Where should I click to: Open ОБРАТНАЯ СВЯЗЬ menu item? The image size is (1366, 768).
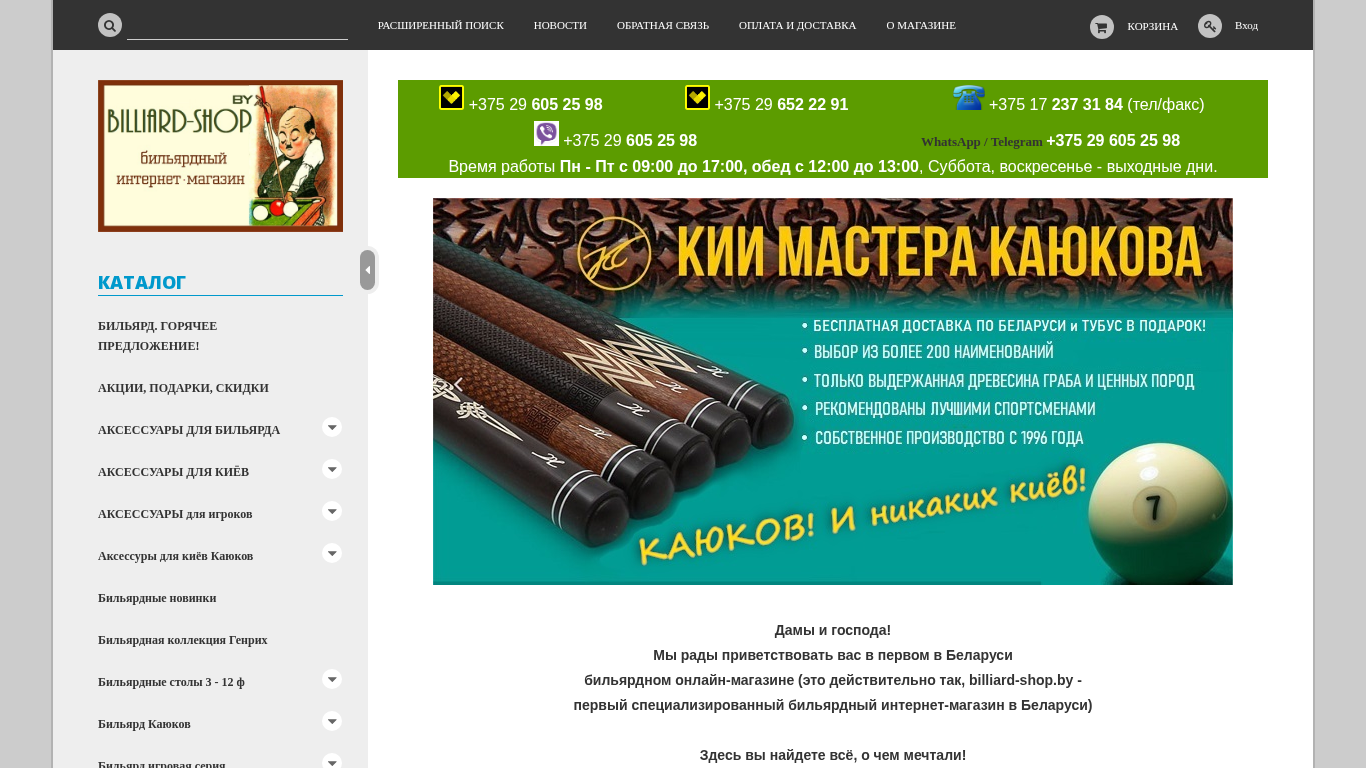663,25
